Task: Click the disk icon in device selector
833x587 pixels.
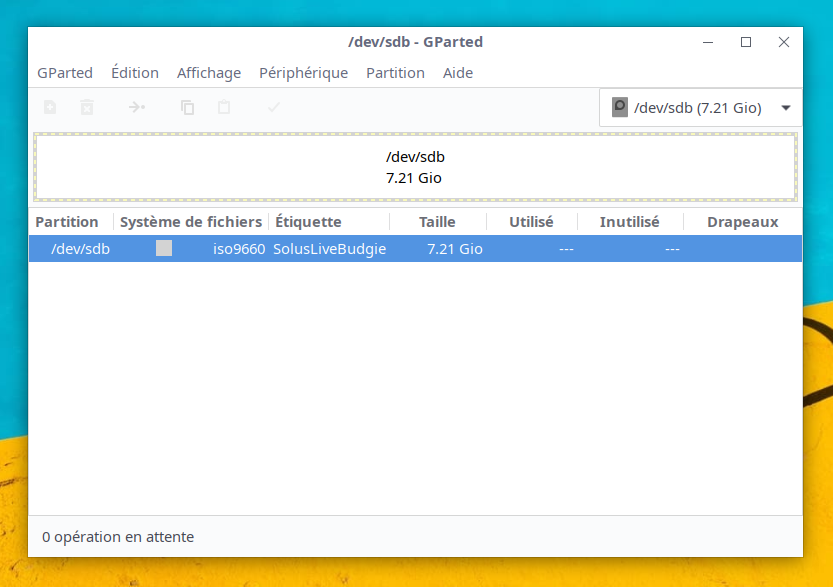Action: 620,107
